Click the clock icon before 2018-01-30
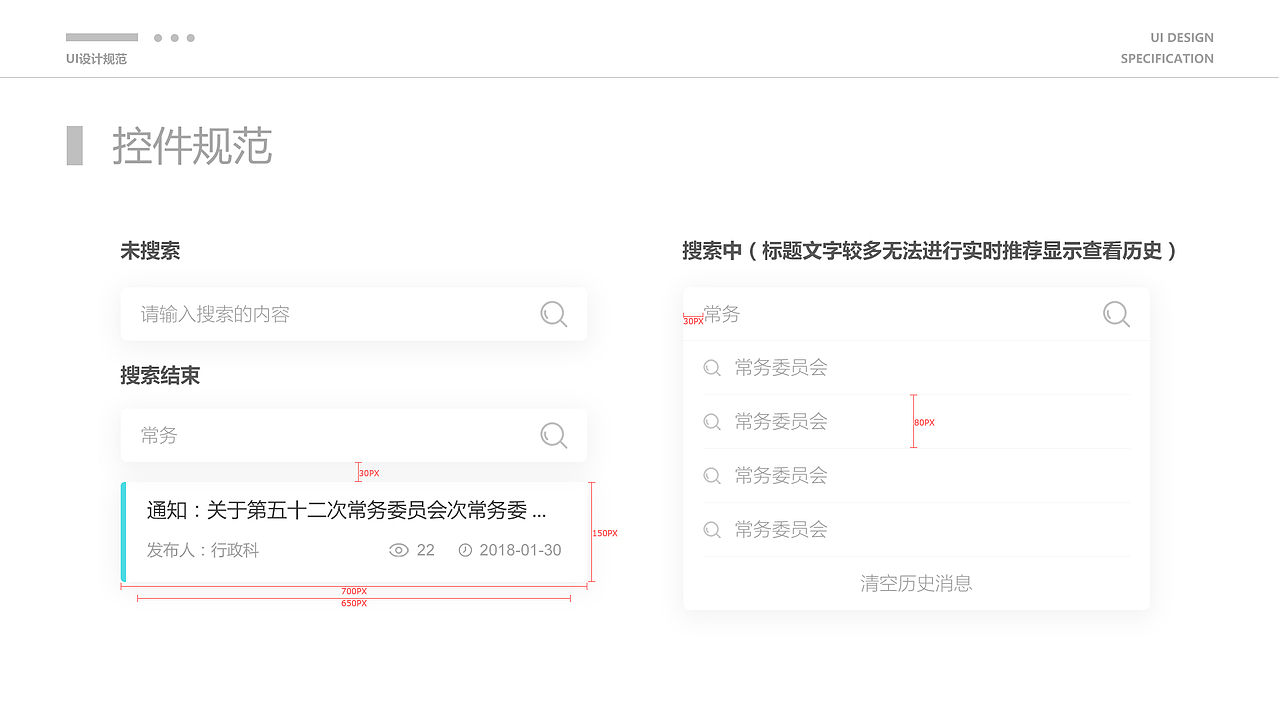The width and height of the screenshot is (1280, 720). tap(465, 550)
